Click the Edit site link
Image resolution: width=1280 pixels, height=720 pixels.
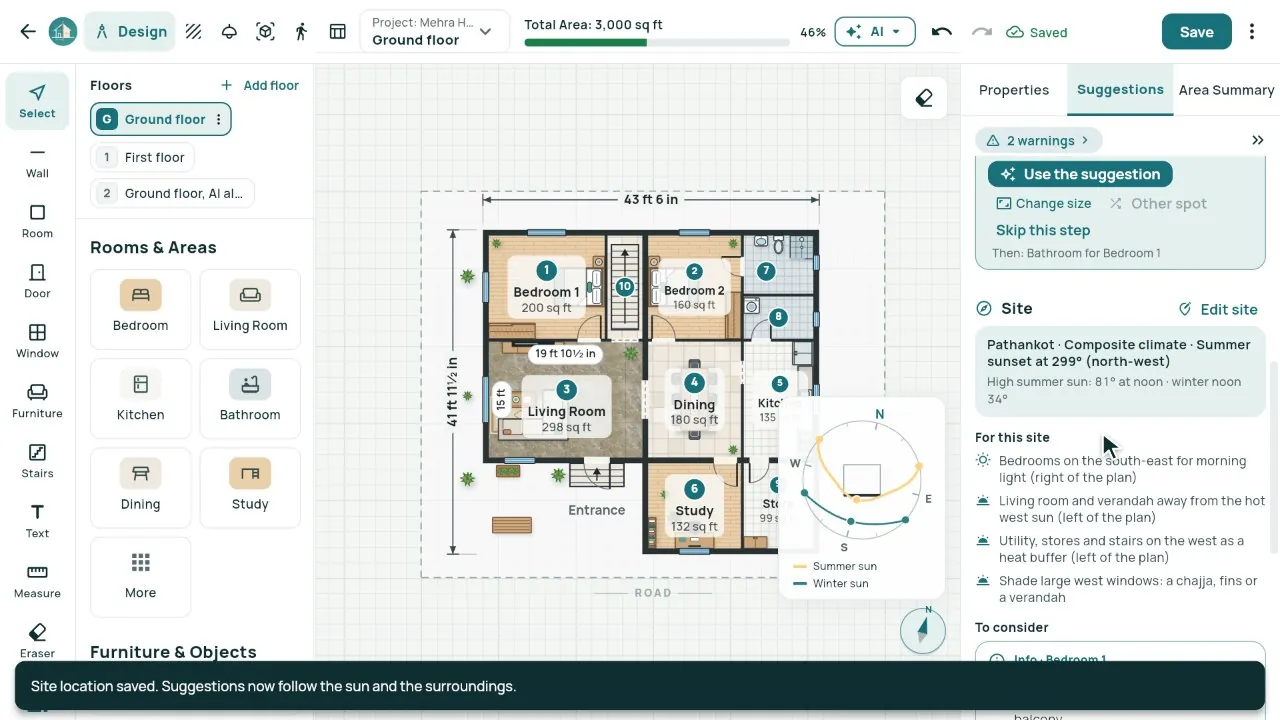coord(1218,309)
